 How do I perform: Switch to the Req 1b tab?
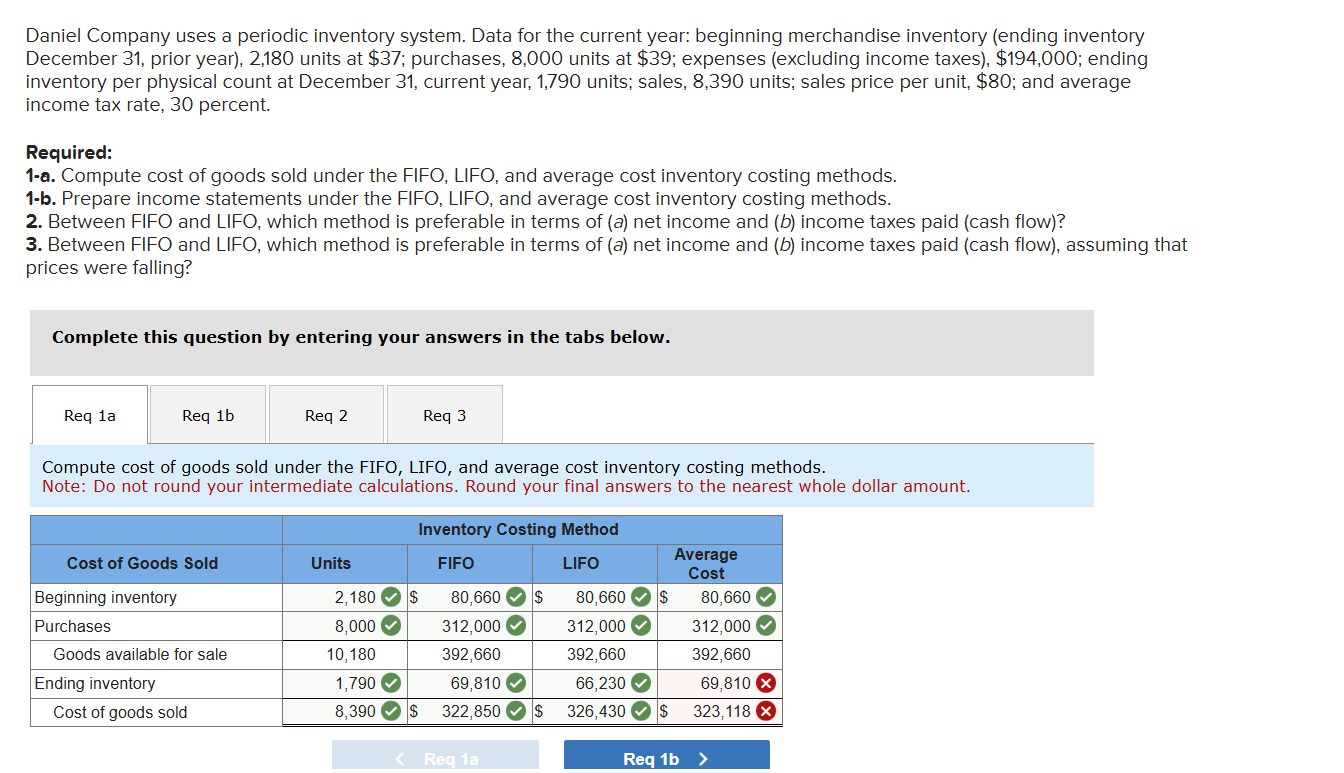[x=208, y=415]
